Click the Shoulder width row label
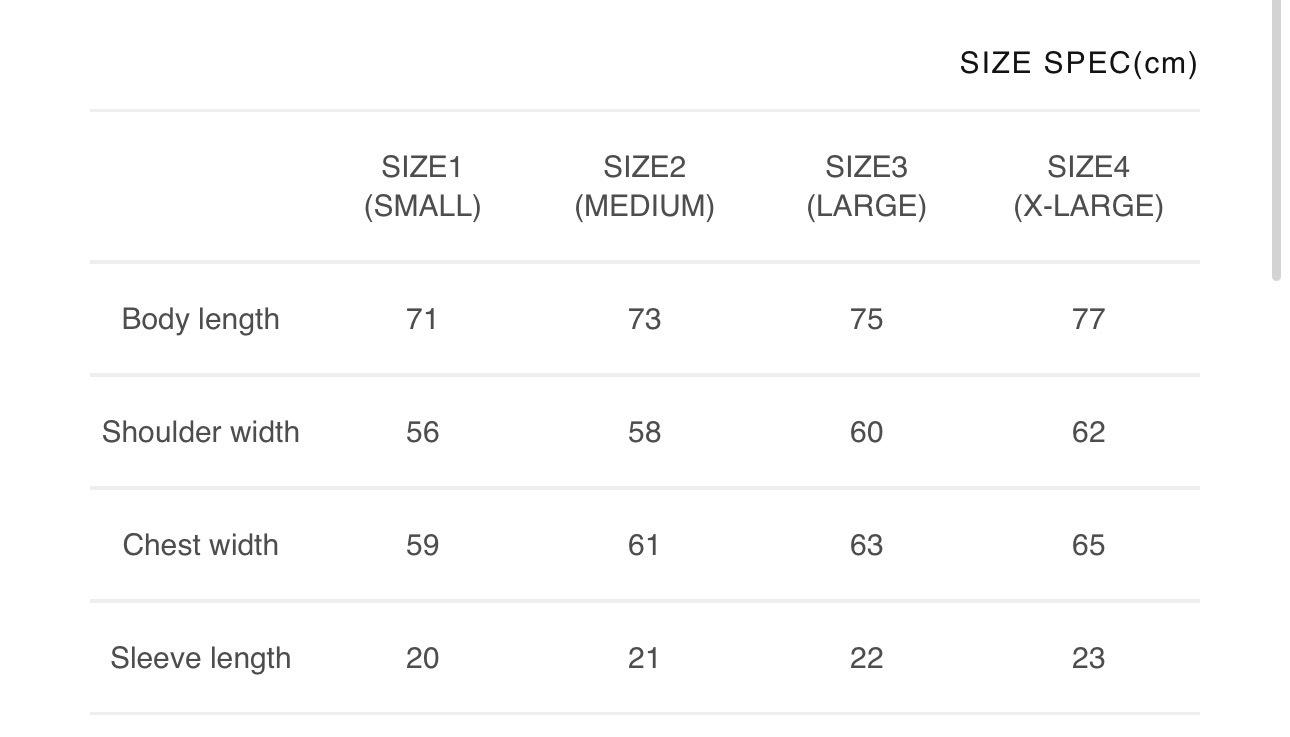Viewport: 1290px width, 737px height. 200,432
